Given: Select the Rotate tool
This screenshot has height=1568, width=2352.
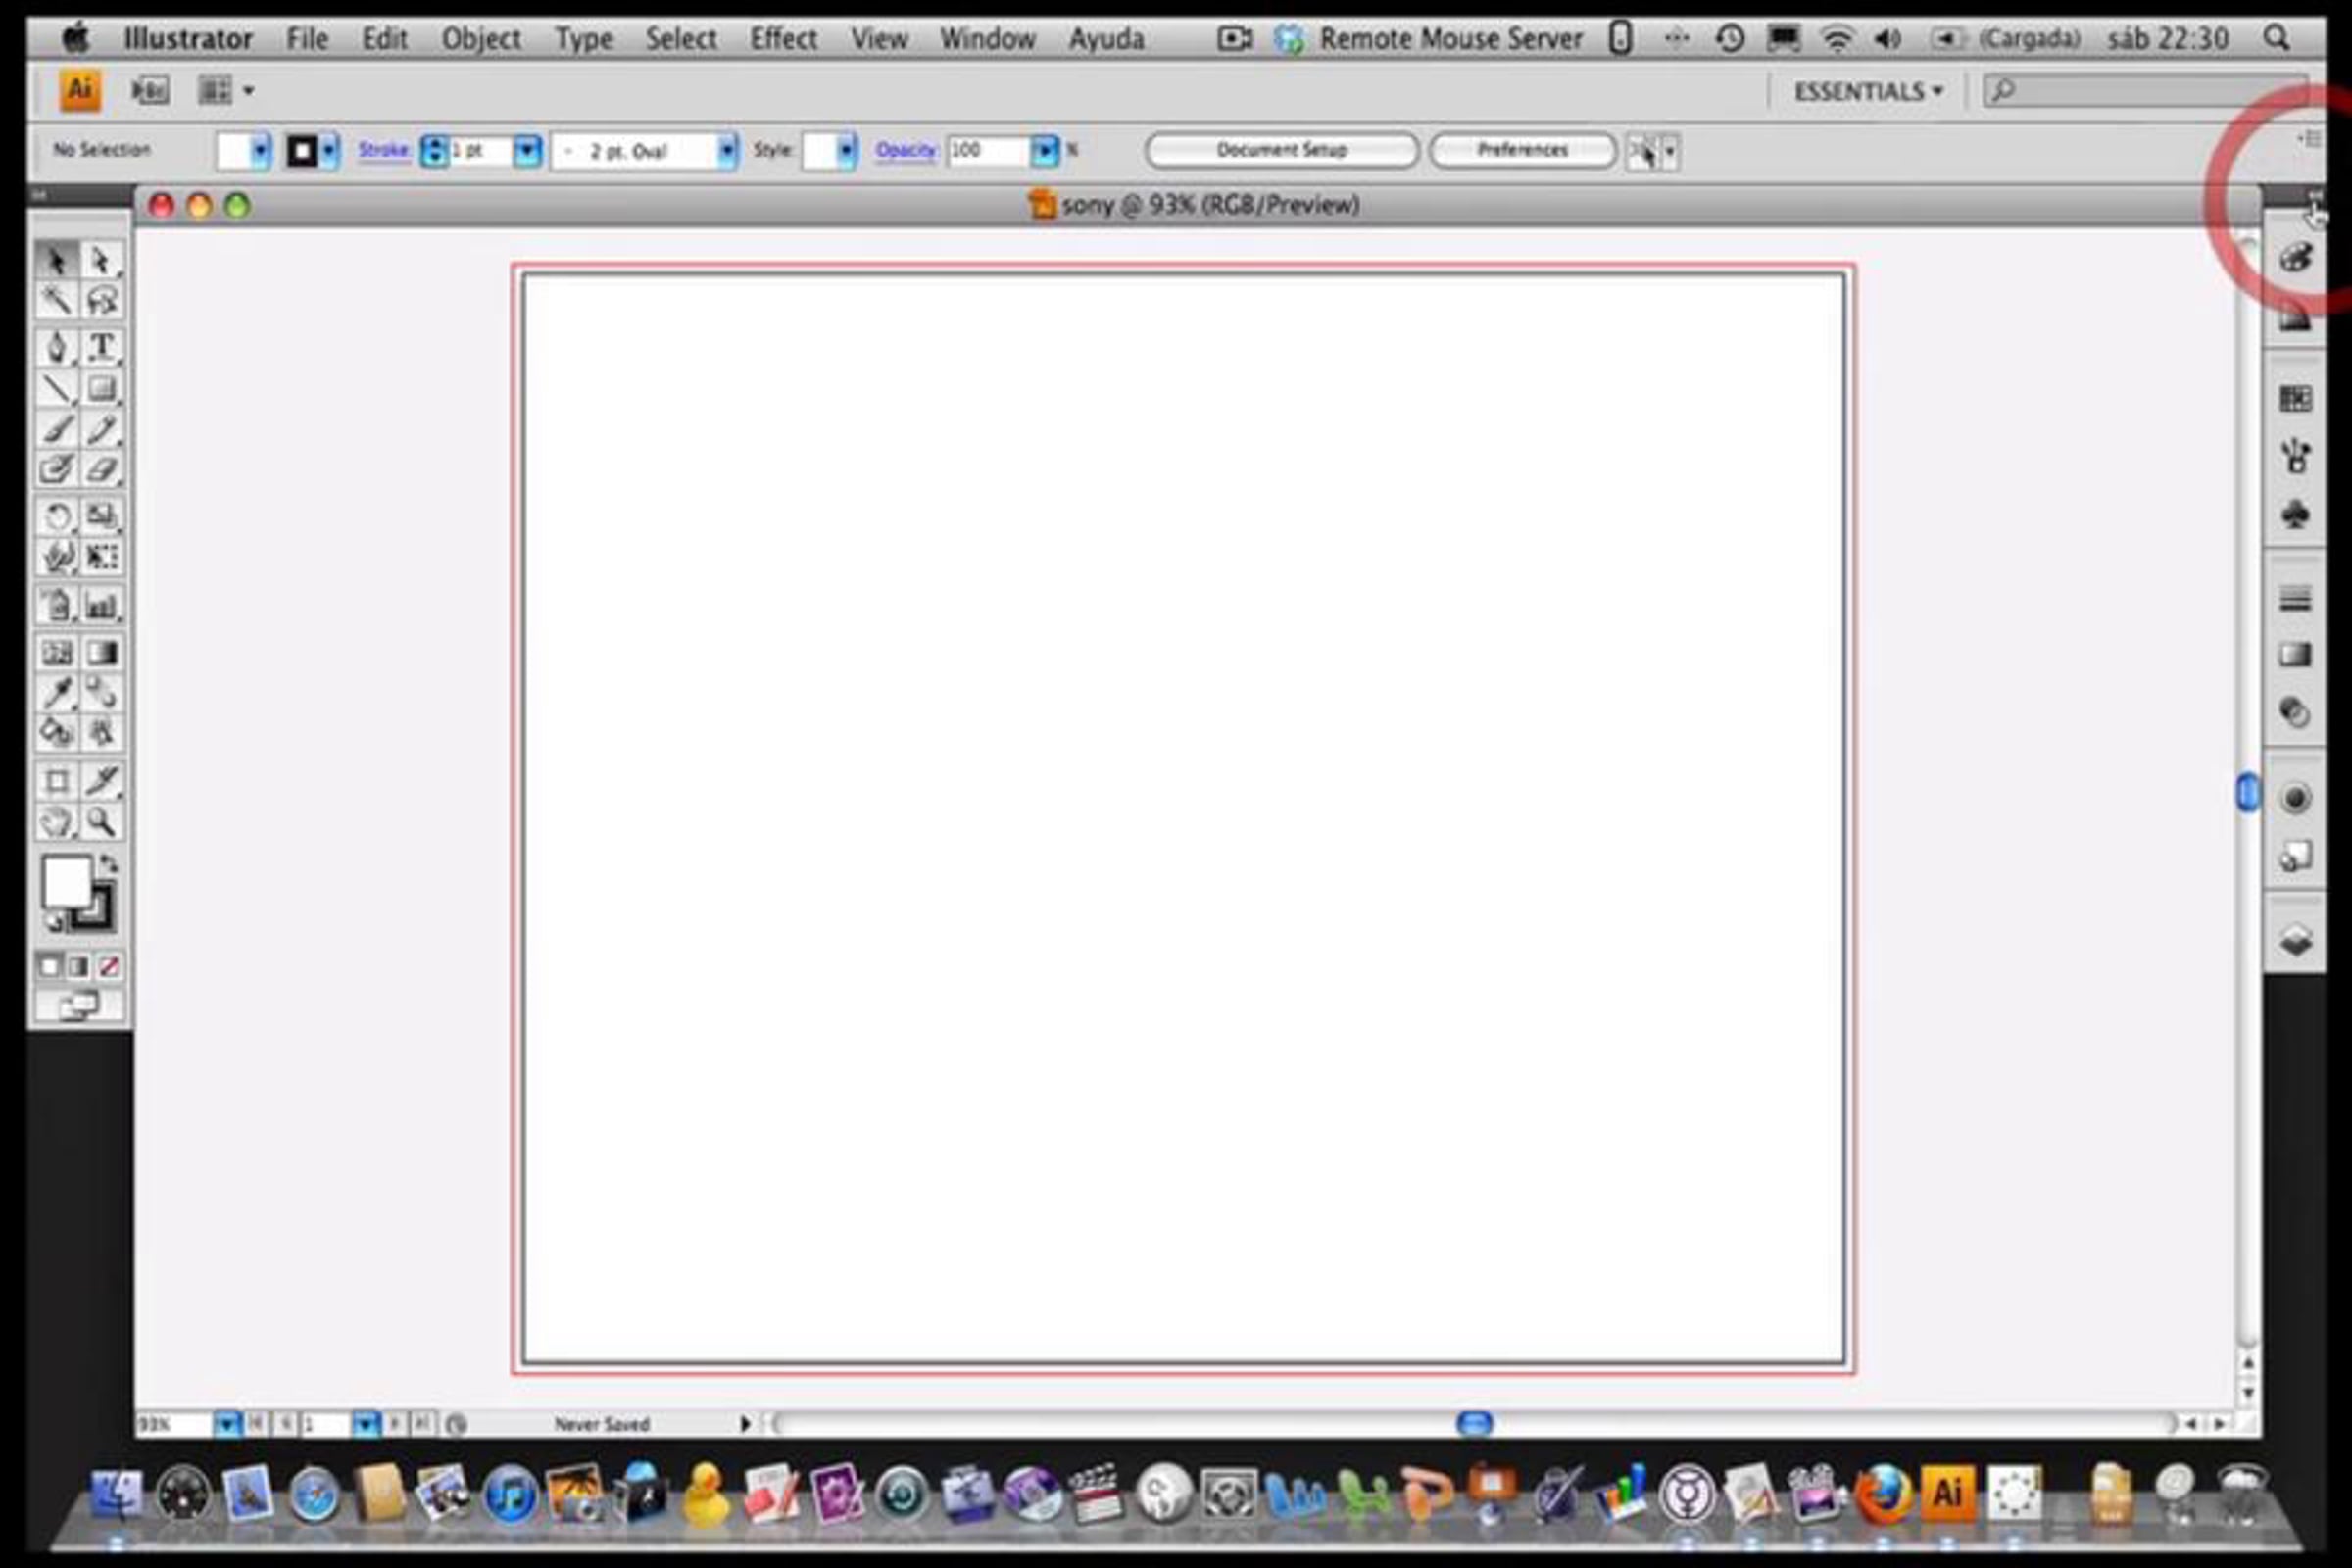Looking at the screenshot, I should (56, 516).
